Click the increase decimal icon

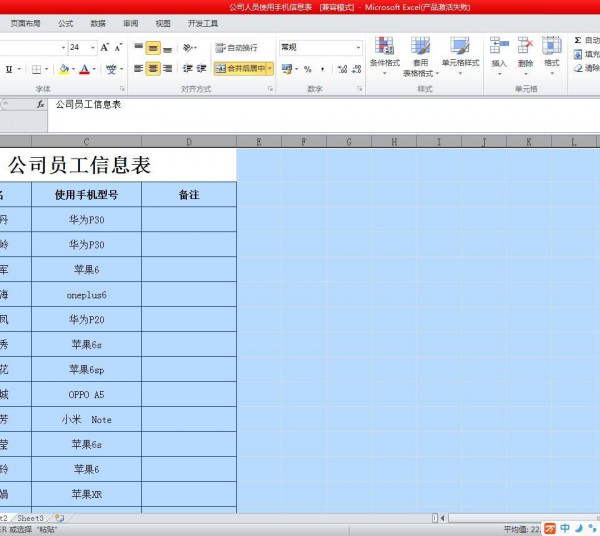pyautogui.click(x=342, y=69)
